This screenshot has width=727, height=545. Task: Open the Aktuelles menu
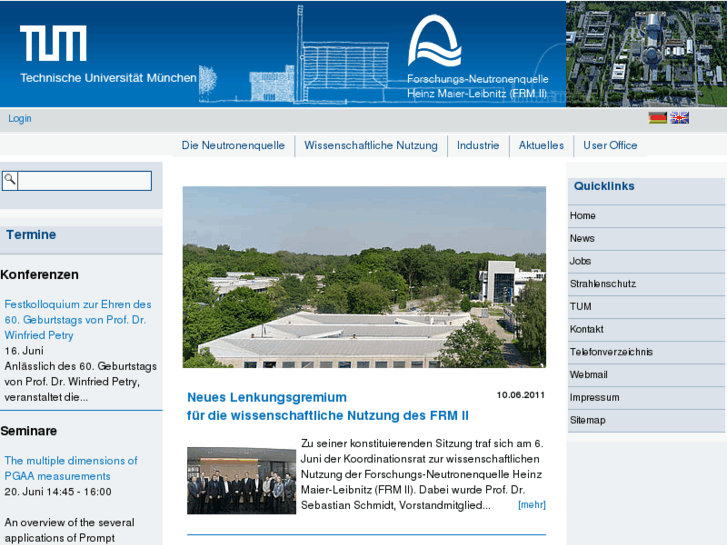click(541, 146)
